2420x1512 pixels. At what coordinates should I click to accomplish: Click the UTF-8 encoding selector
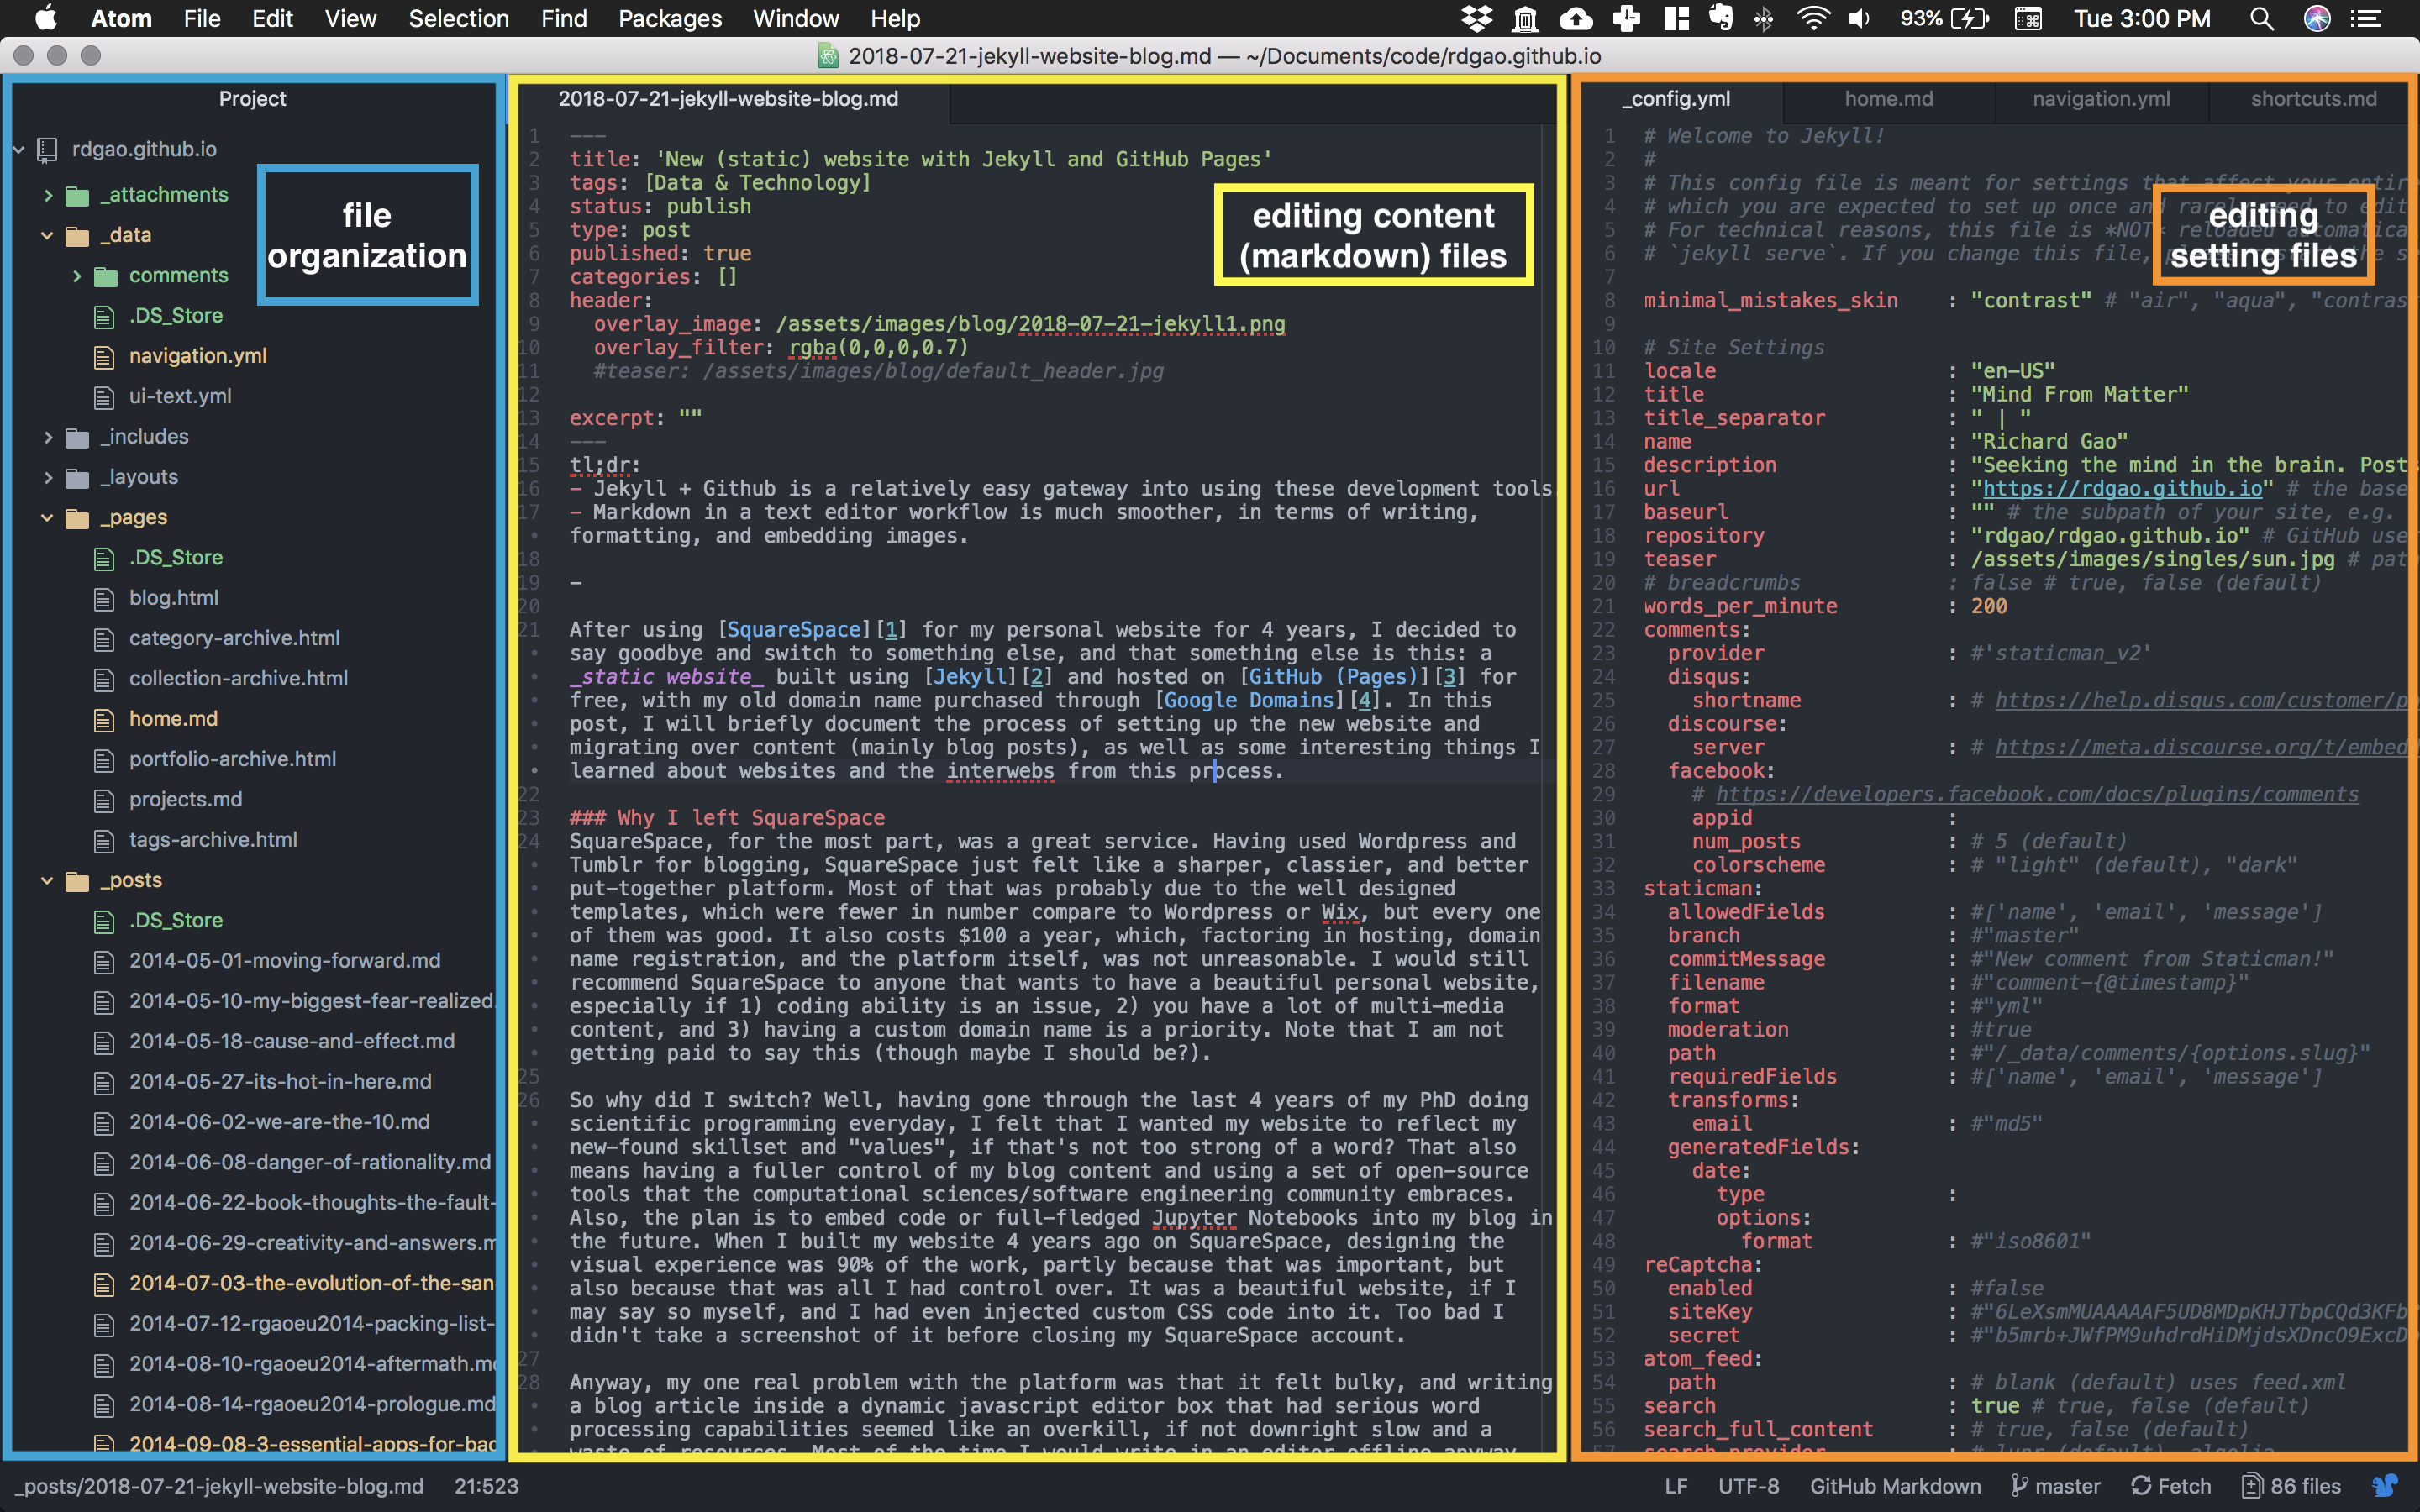point(1748,1486)
